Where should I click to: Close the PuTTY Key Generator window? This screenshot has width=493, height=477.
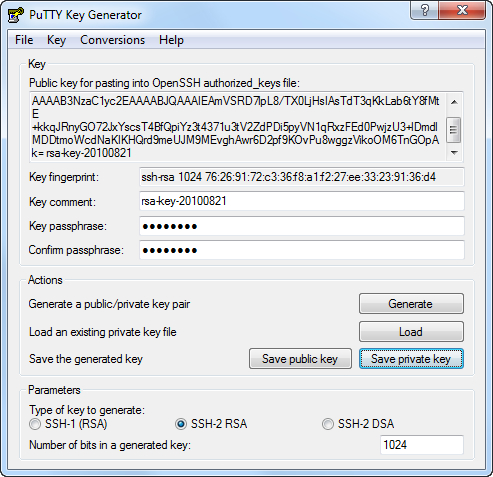coord(462,10)
